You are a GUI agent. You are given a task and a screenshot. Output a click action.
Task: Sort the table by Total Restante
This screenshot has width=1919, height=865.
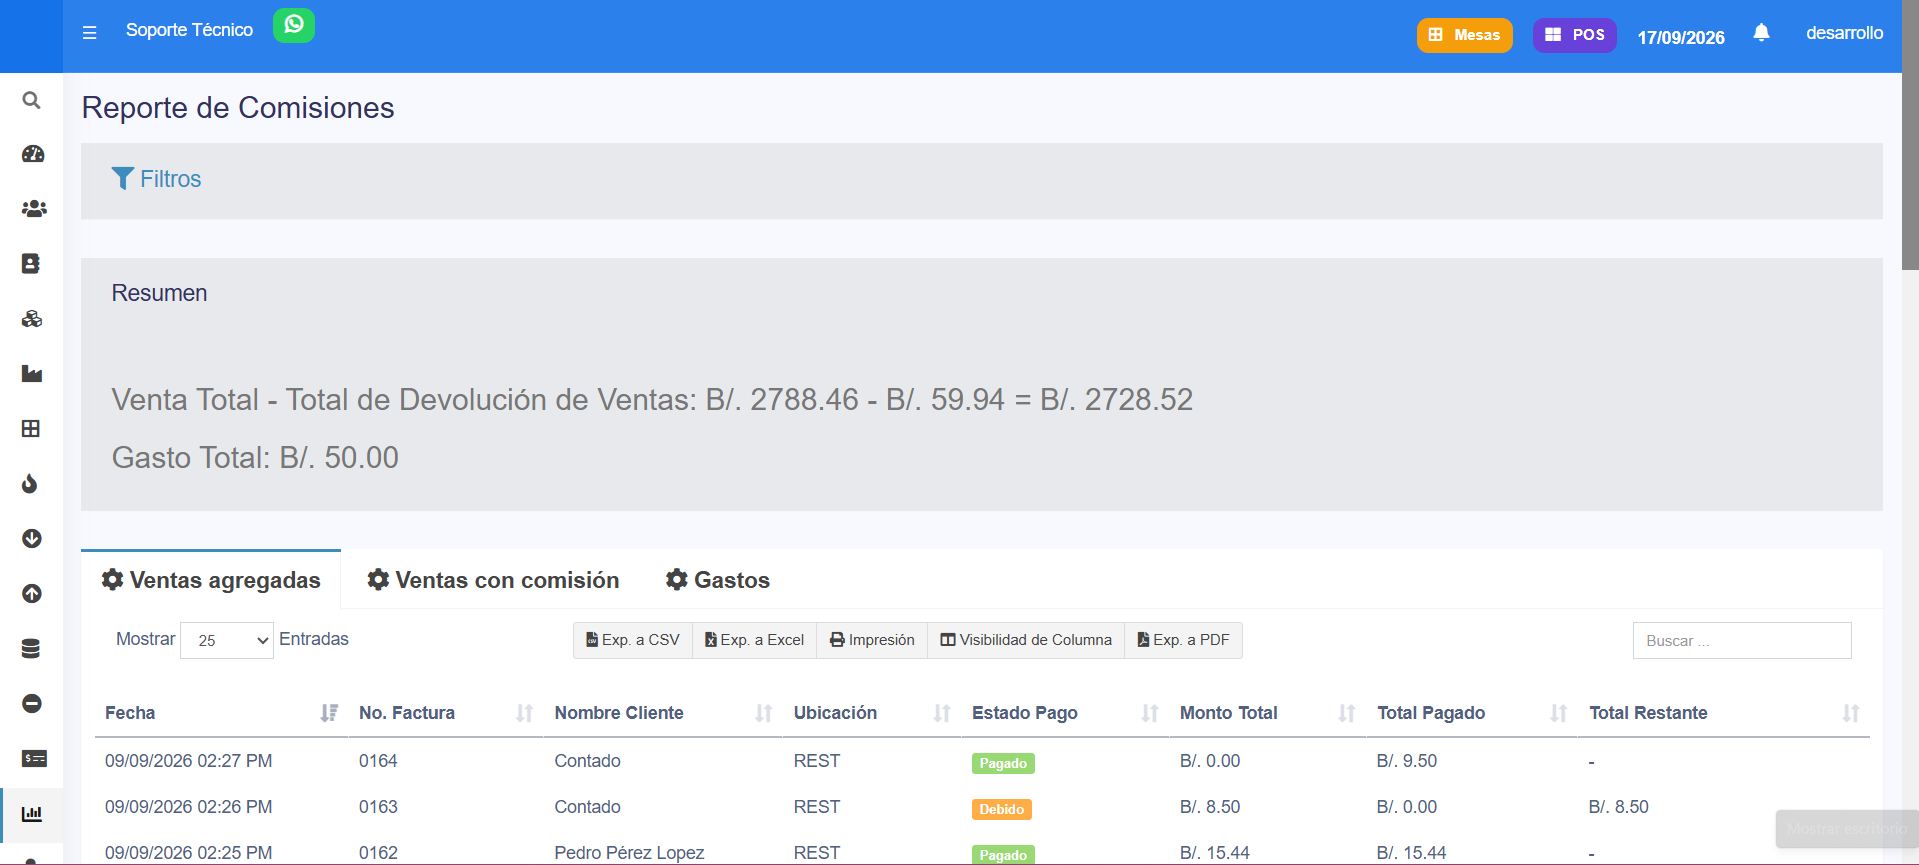1724,713
